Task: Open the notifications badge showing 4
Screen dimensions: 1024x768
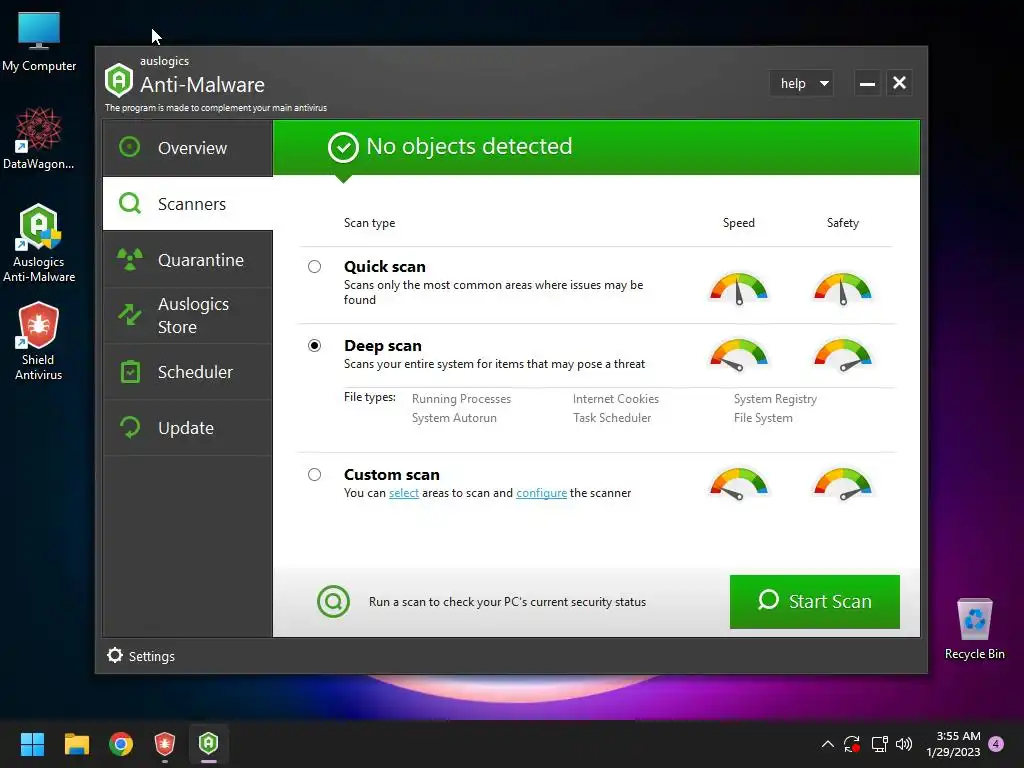Action: point(996,744)
